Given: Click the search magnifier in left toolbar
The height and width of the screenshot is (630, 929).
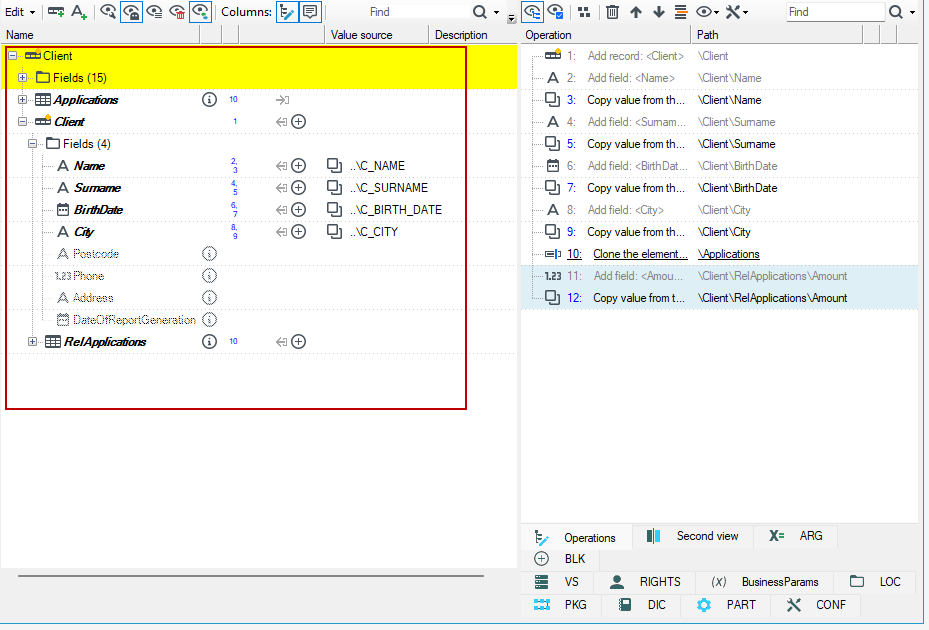Looking at the screenshot, I should (480, 11).
